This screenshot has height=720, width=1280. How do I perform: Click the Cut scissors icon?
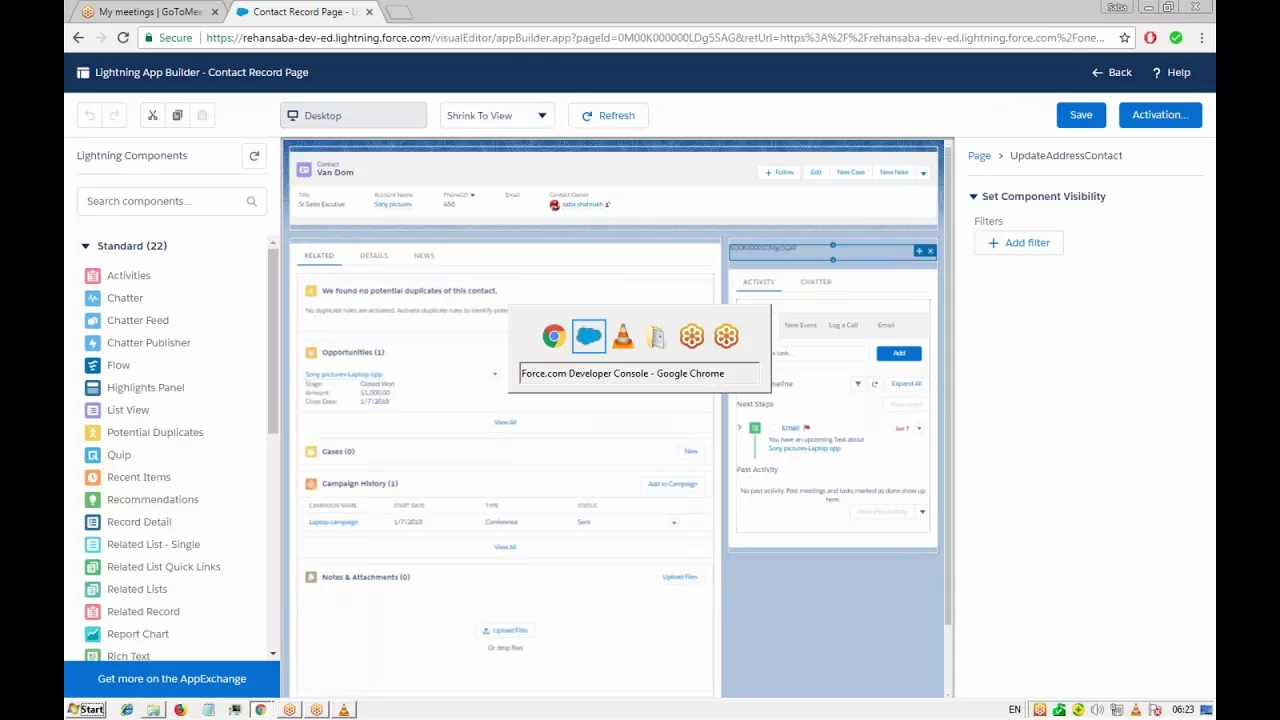153,116
